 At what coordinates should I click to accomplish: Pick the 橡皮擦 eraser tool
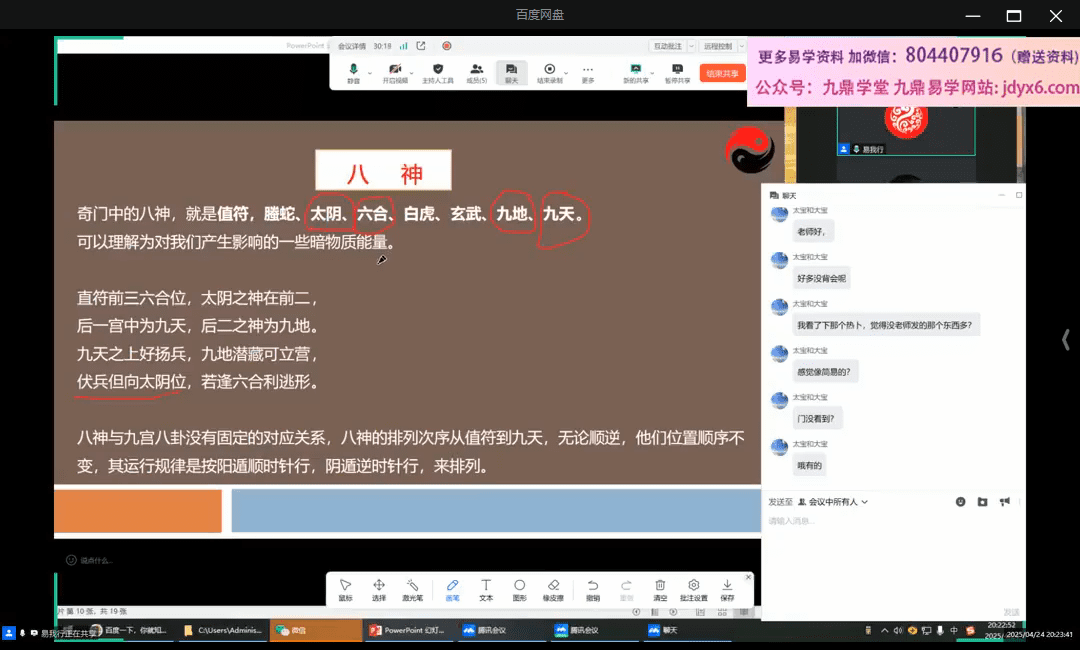pyautogui.click(x=553, y=589)
